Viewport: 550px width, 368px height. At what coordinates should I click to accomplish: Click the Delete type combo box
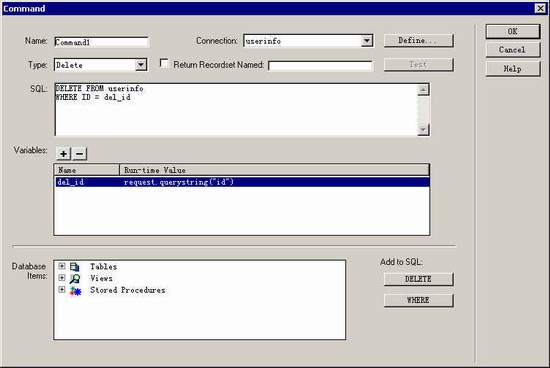click(100, 65)
